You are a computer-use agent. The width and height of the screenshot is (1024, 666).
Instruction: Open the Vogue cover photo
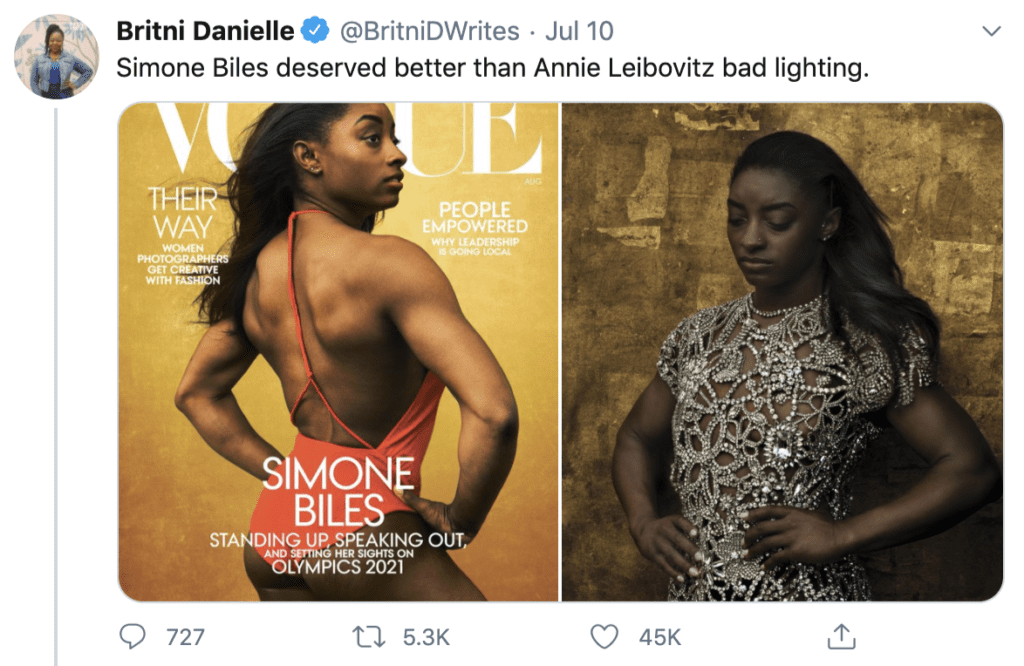(x=338, y=351)
